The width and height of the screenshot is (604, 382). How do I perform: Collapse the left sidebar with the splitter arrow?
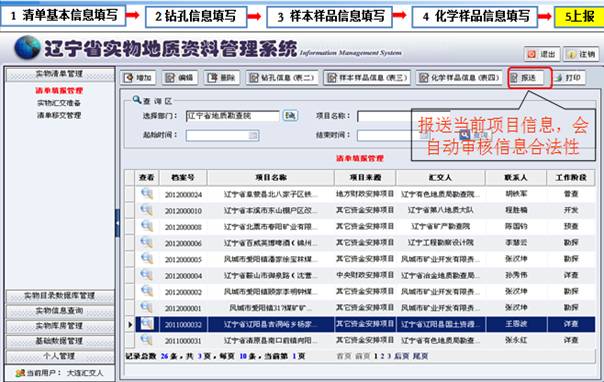(x=117, y=223)
